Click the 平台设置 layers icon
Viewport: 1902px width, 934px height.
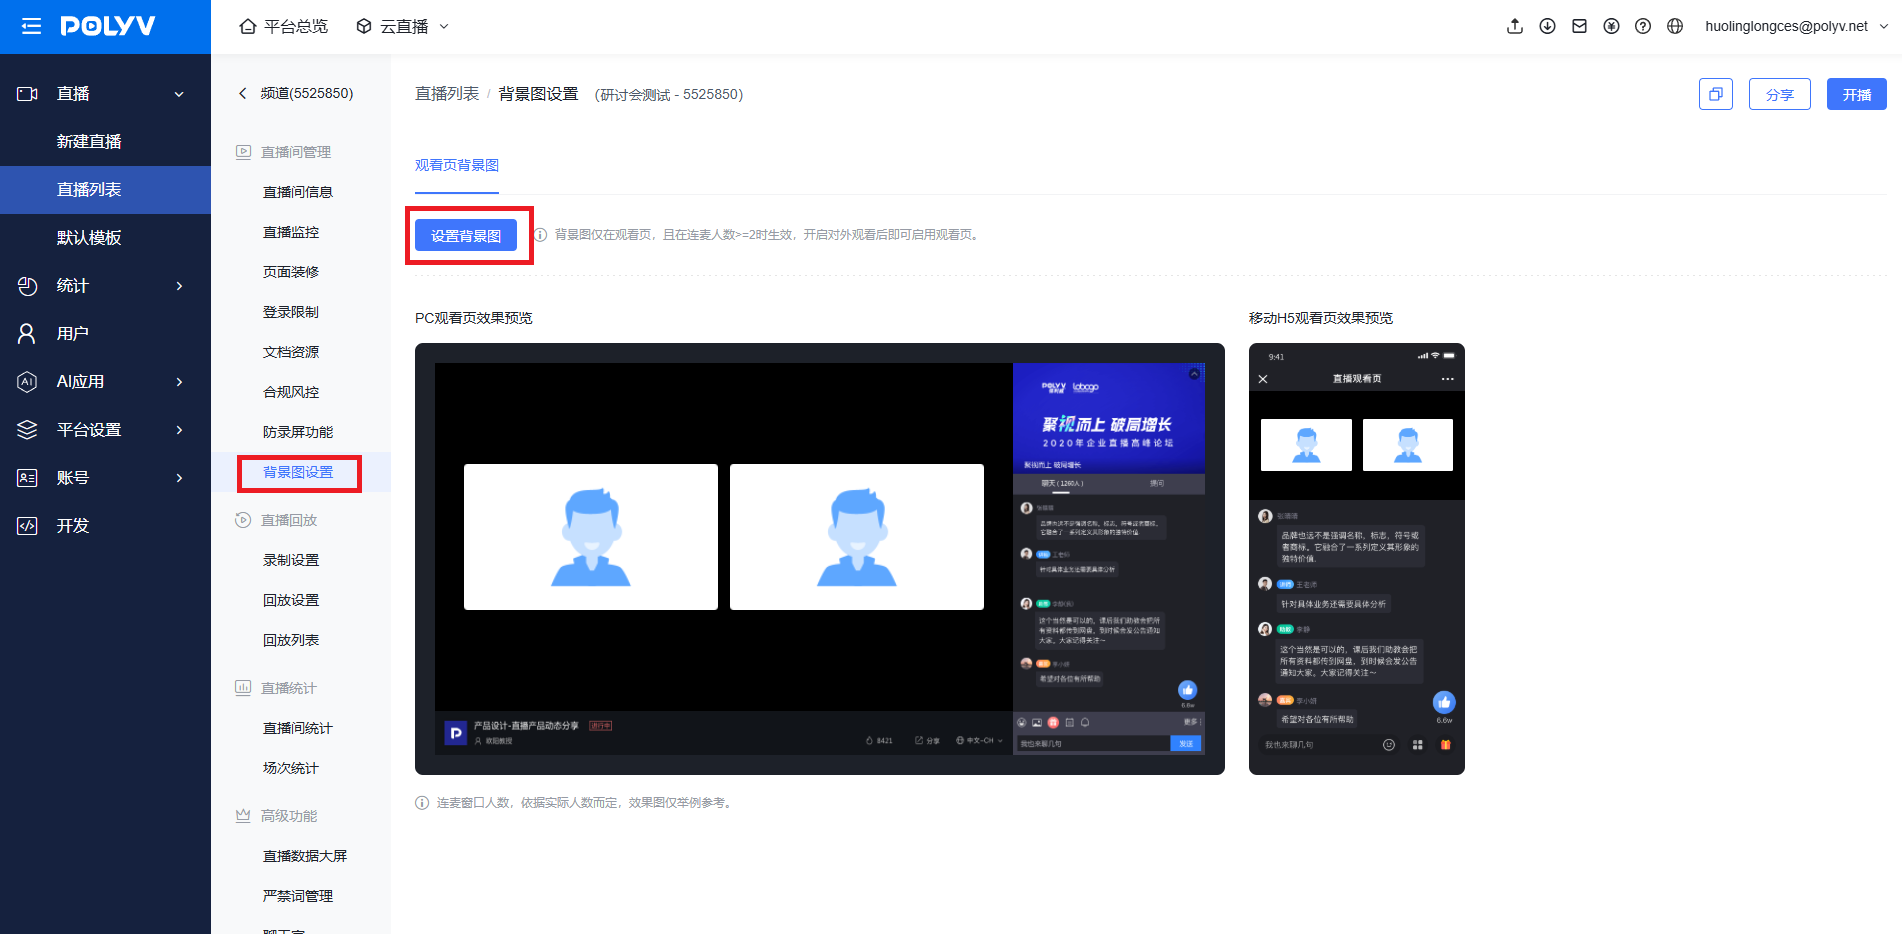coord(27,430)
